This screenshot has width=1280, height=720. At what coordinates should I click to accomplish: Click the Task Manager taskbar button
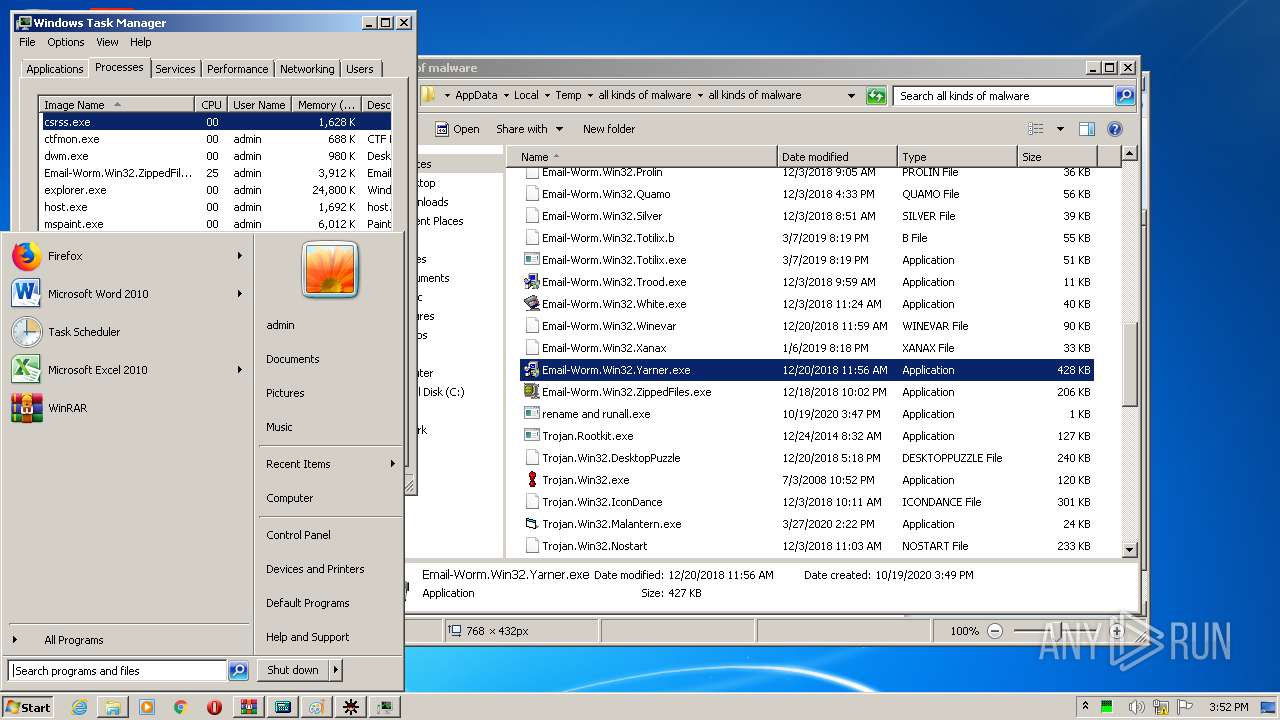(385, 707)
